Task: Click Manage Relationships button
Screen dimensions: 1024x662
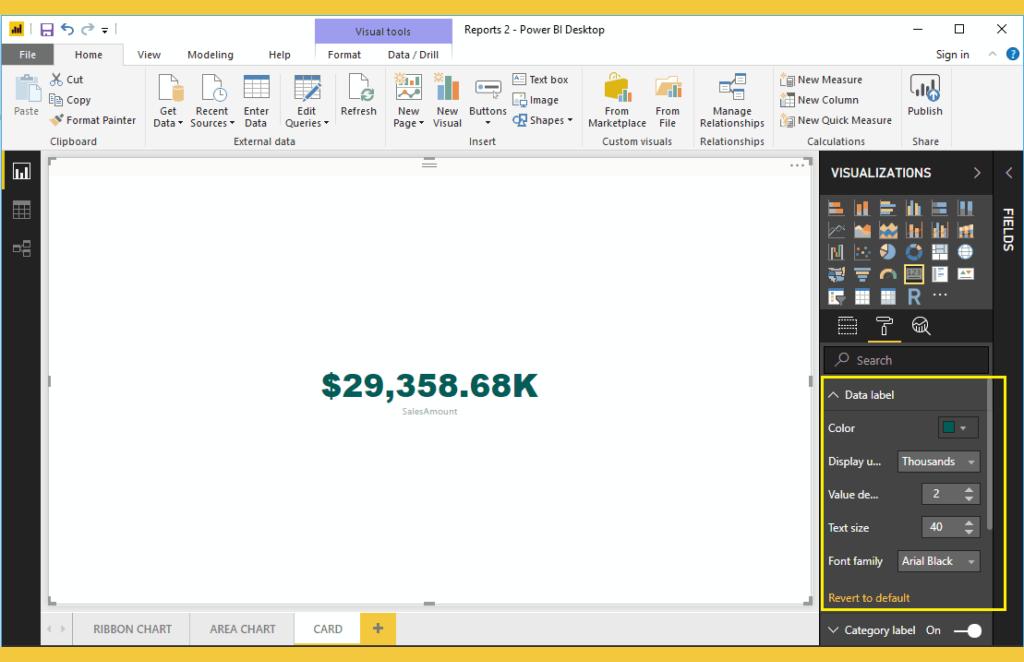Action: pos(731,101)
